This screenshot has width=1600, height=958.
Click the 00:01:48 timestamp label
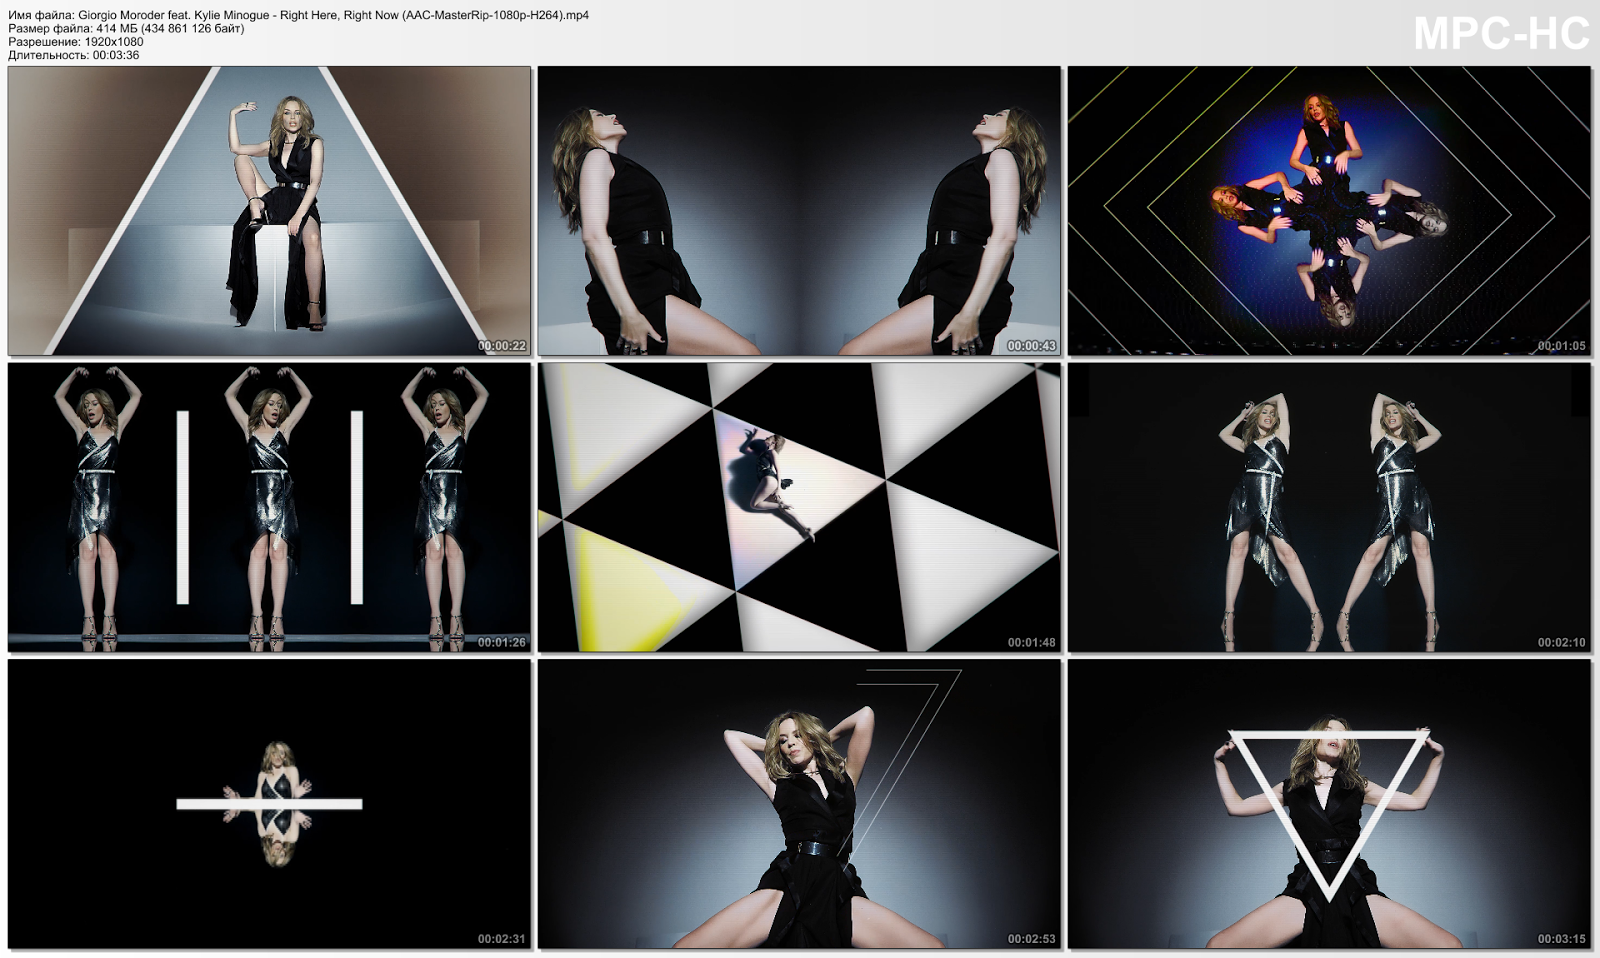coord(1032,642)
